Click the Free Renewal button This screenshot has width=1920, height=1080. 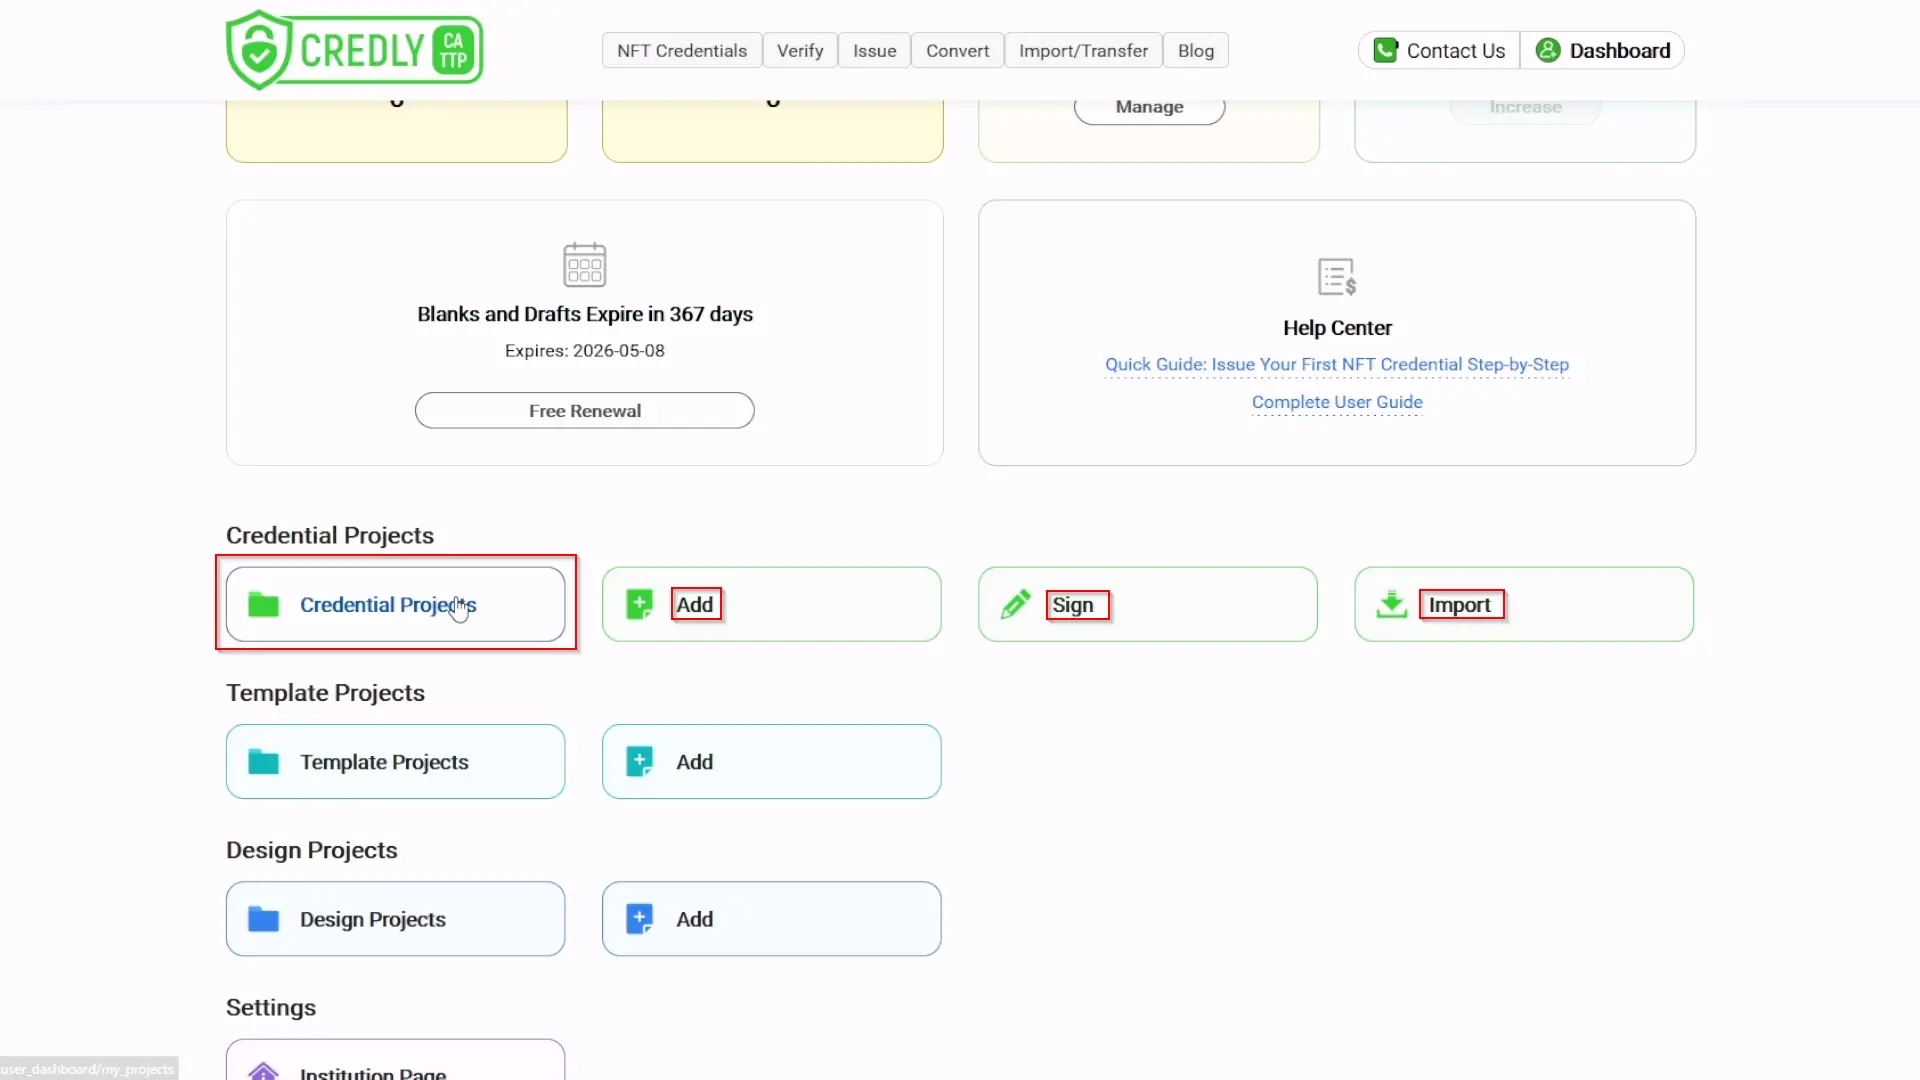585,410
